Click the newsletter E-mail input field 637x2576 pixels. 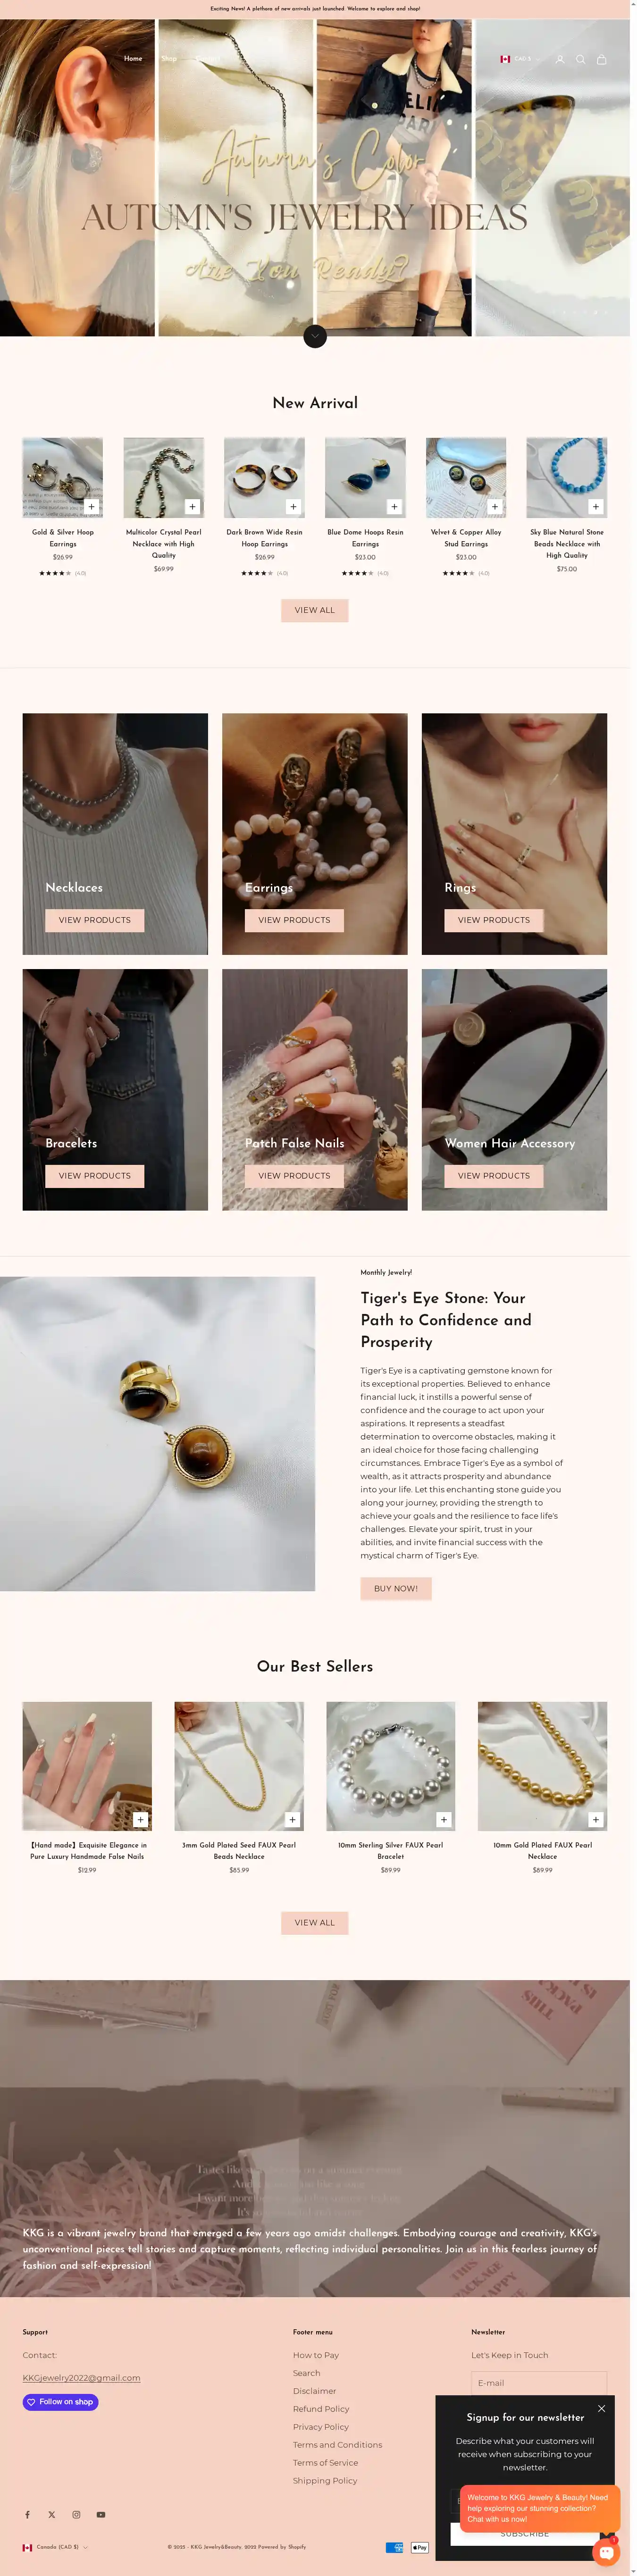click(539, 2383)
